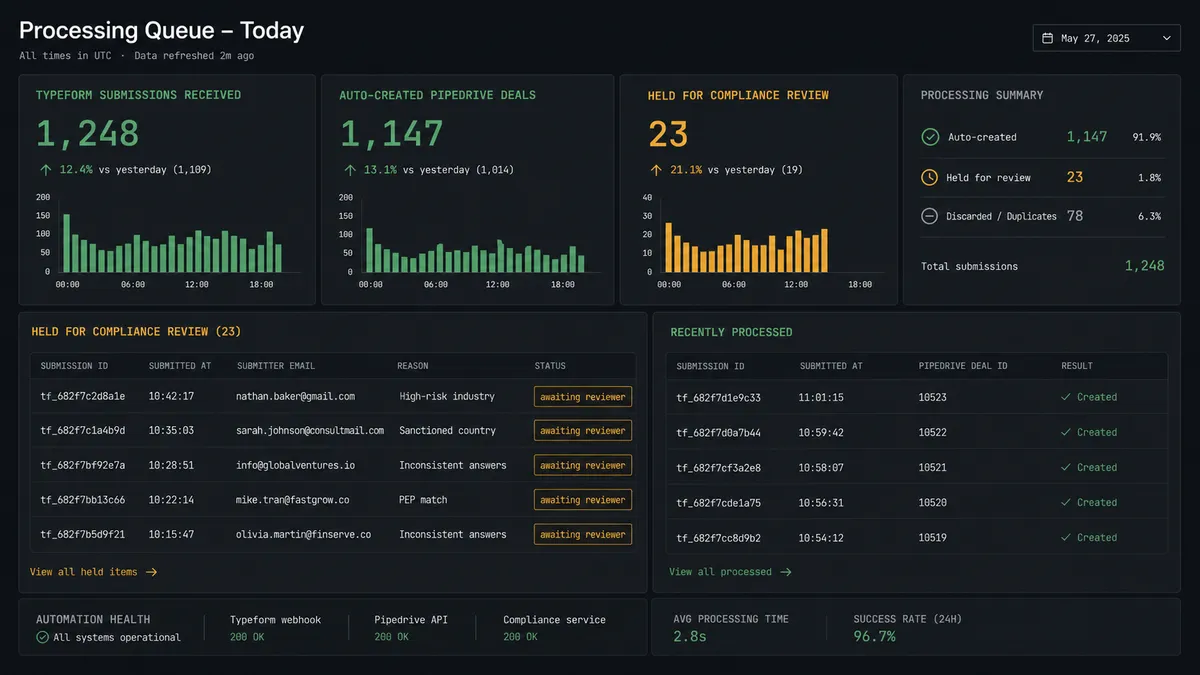
Task: Select submission ID tf_682f7bb13c66
Action: [x=83, y=500]
